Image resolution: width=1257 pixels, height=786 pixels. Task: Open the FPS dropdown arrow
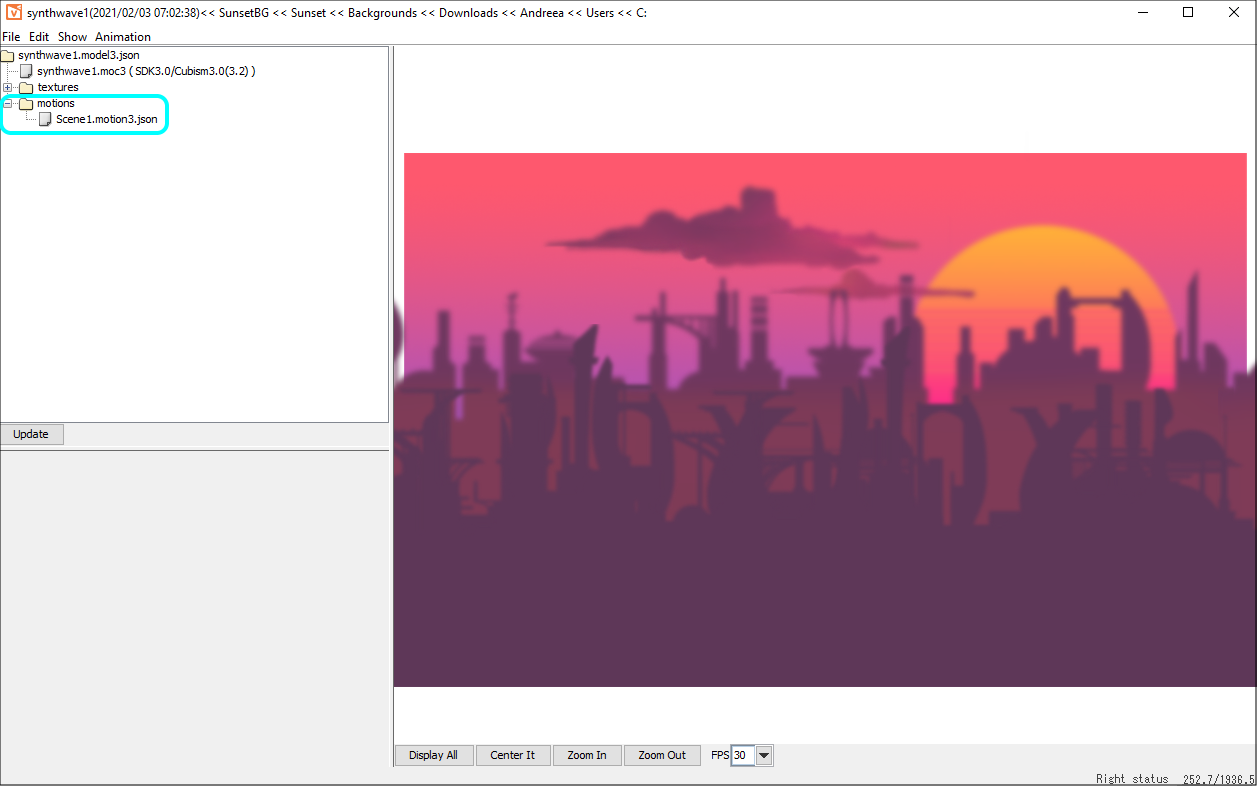pos(764,756)
